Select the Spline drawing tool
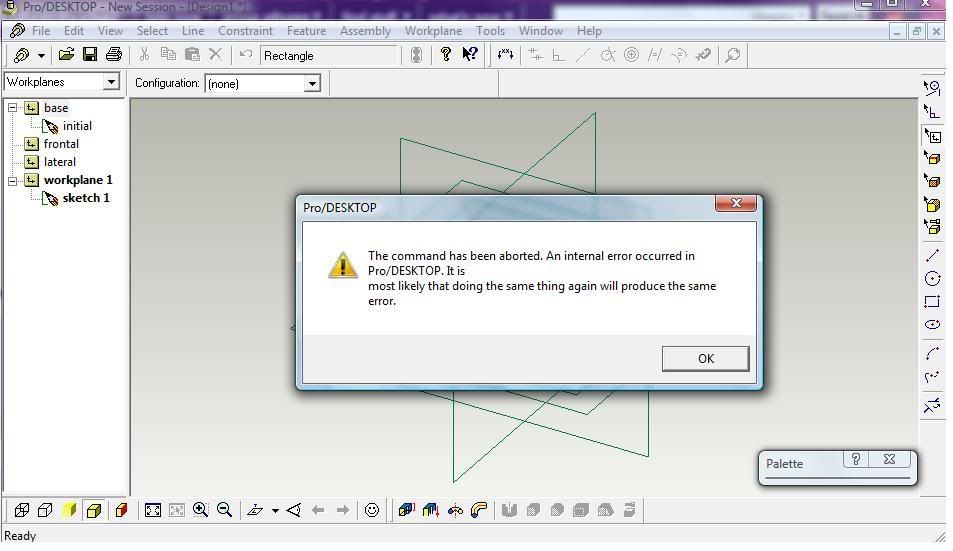This screenshot has height=551, width=953. 932,377
